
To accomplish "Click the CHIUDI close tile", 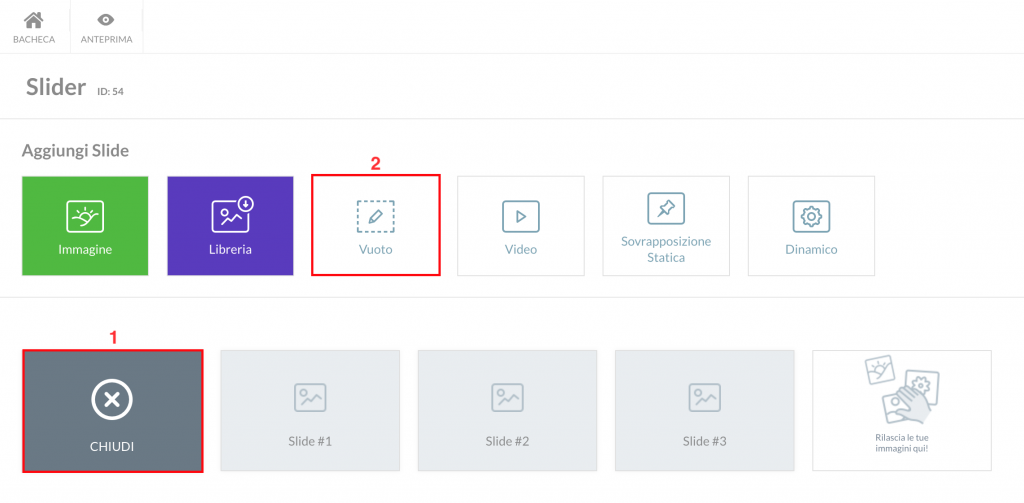I will [112, 411].
